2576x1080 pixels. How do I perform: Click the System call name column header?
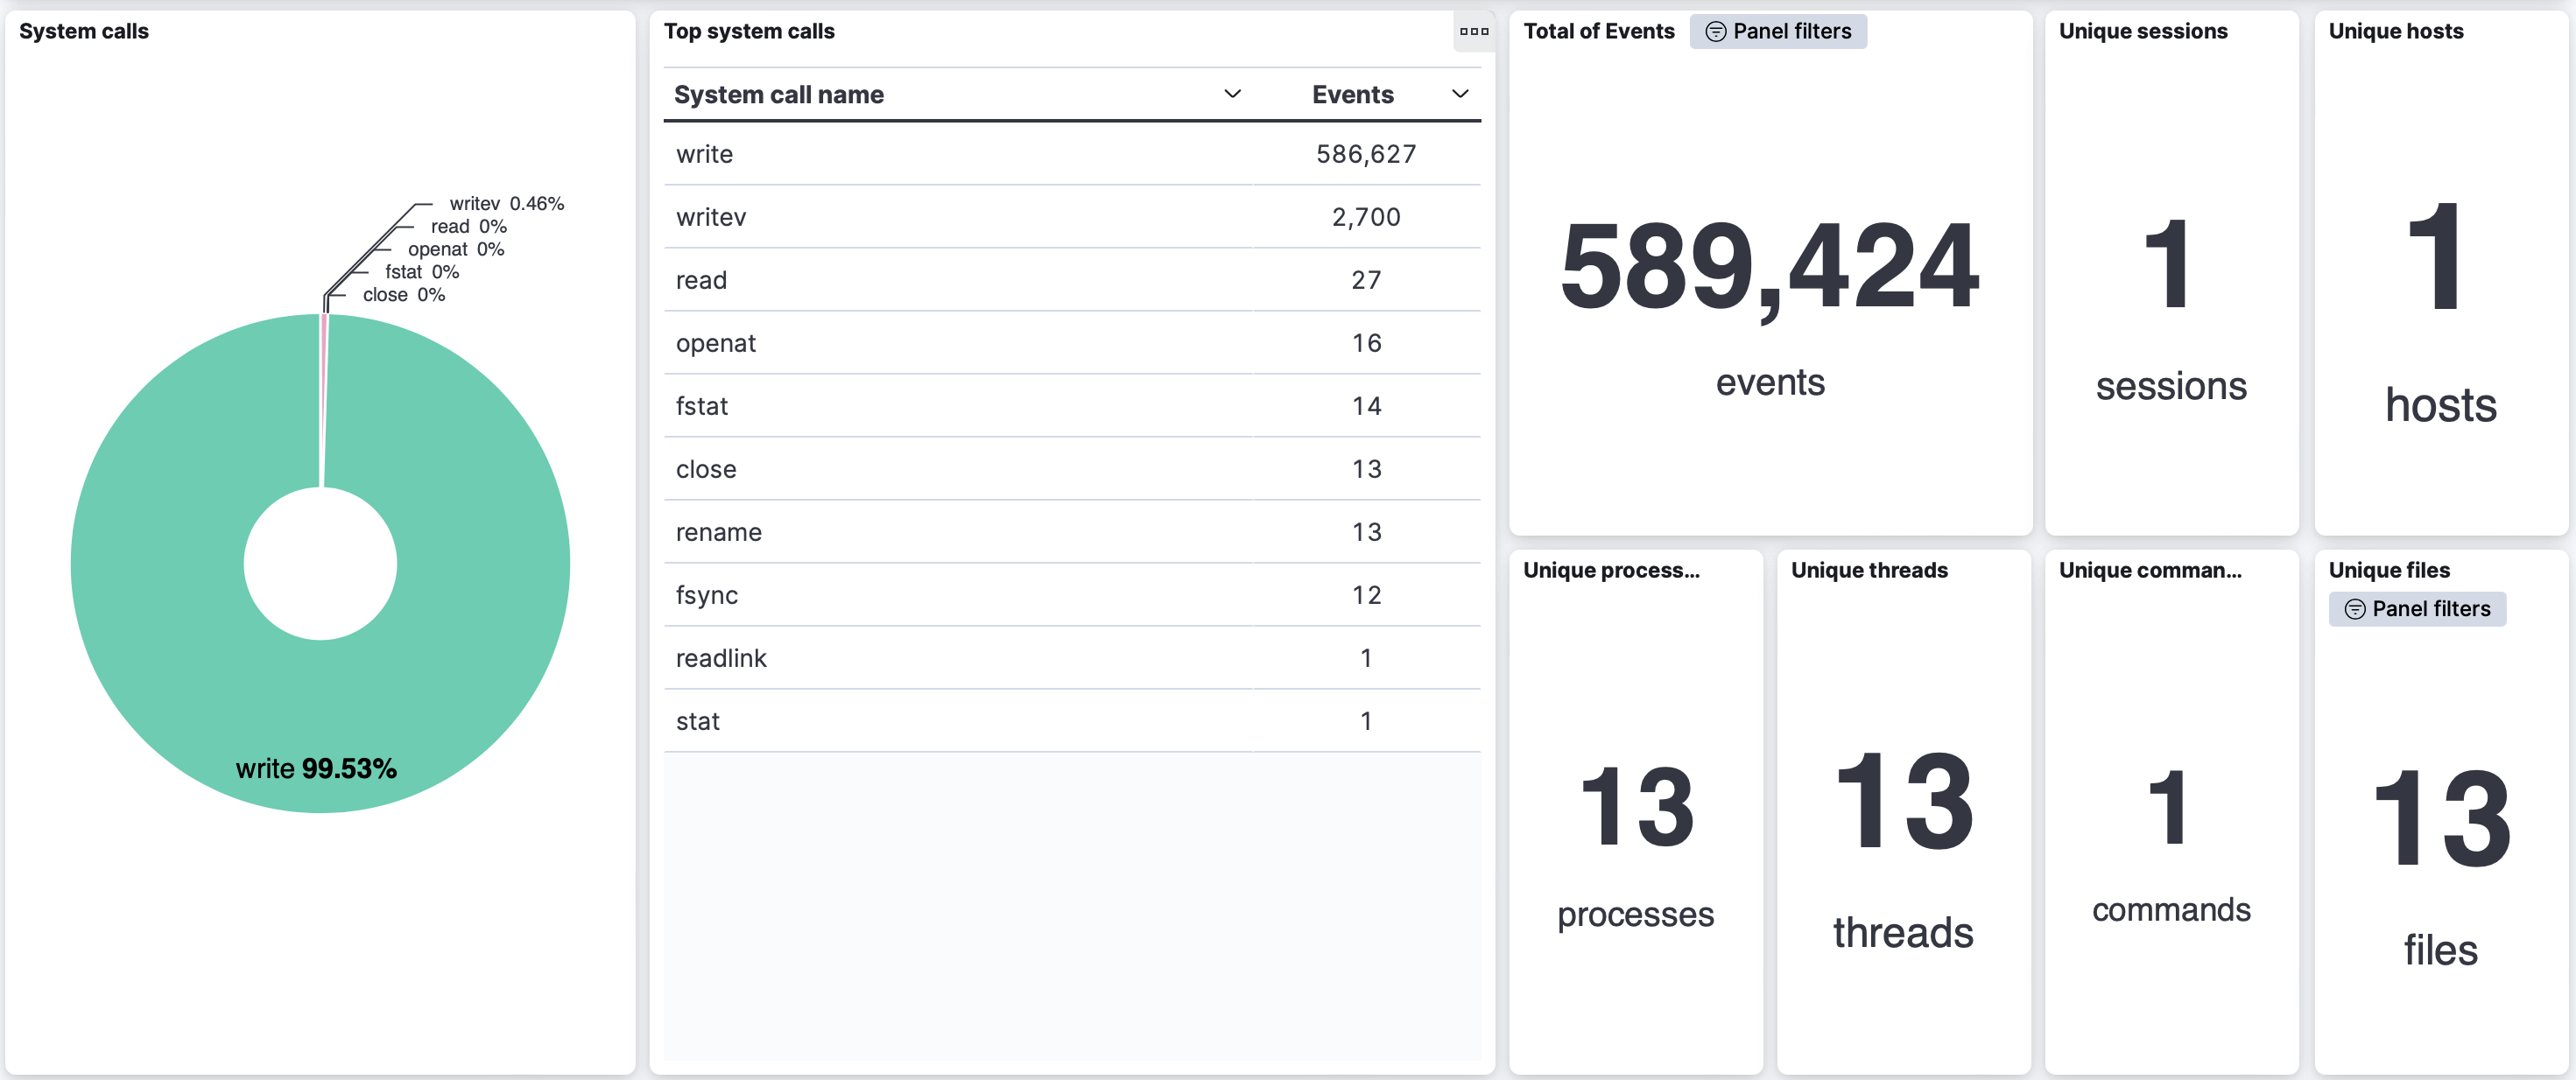click(778, 94)
